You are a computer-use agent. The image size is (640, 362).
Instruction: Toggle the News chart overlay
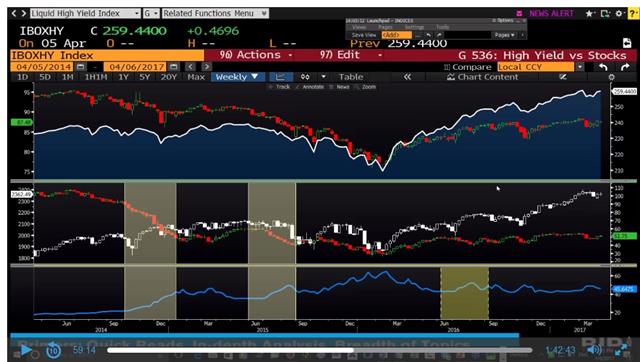pyautogui.click(x=340, y=87)
